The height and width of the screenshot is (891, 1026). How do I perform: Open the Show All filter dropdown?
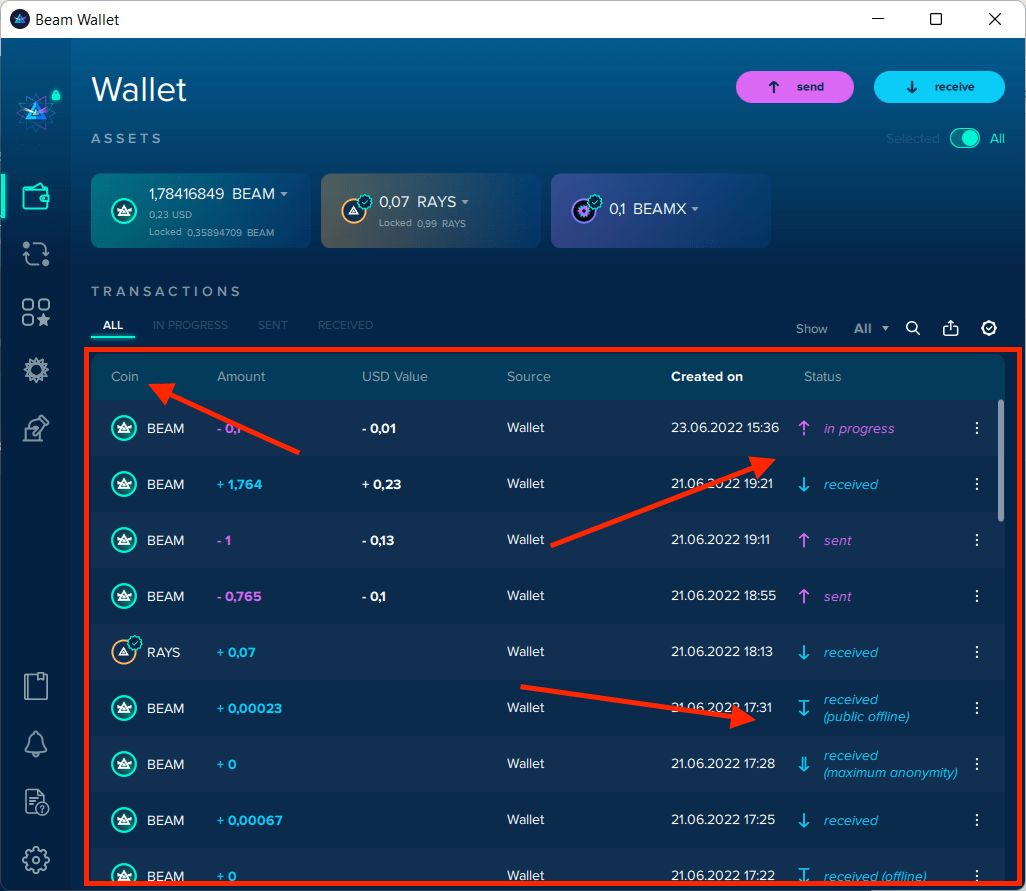[870, 328]
